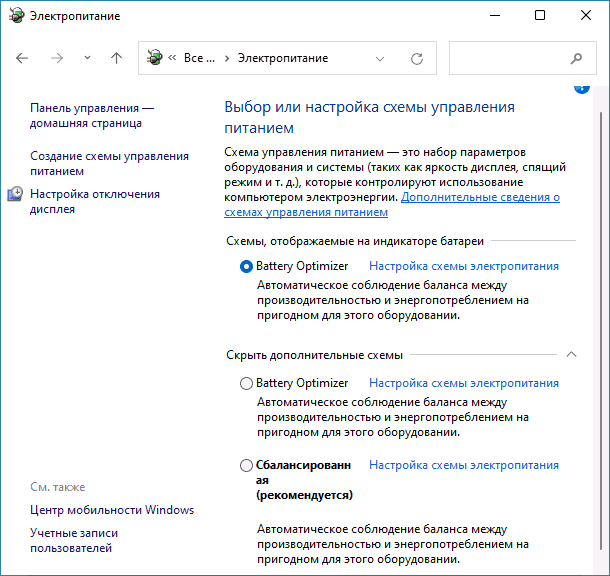Open plan settings for the second Battery Optimizer
The height and width of the screenshot is (576, 610).
[464, 383]
